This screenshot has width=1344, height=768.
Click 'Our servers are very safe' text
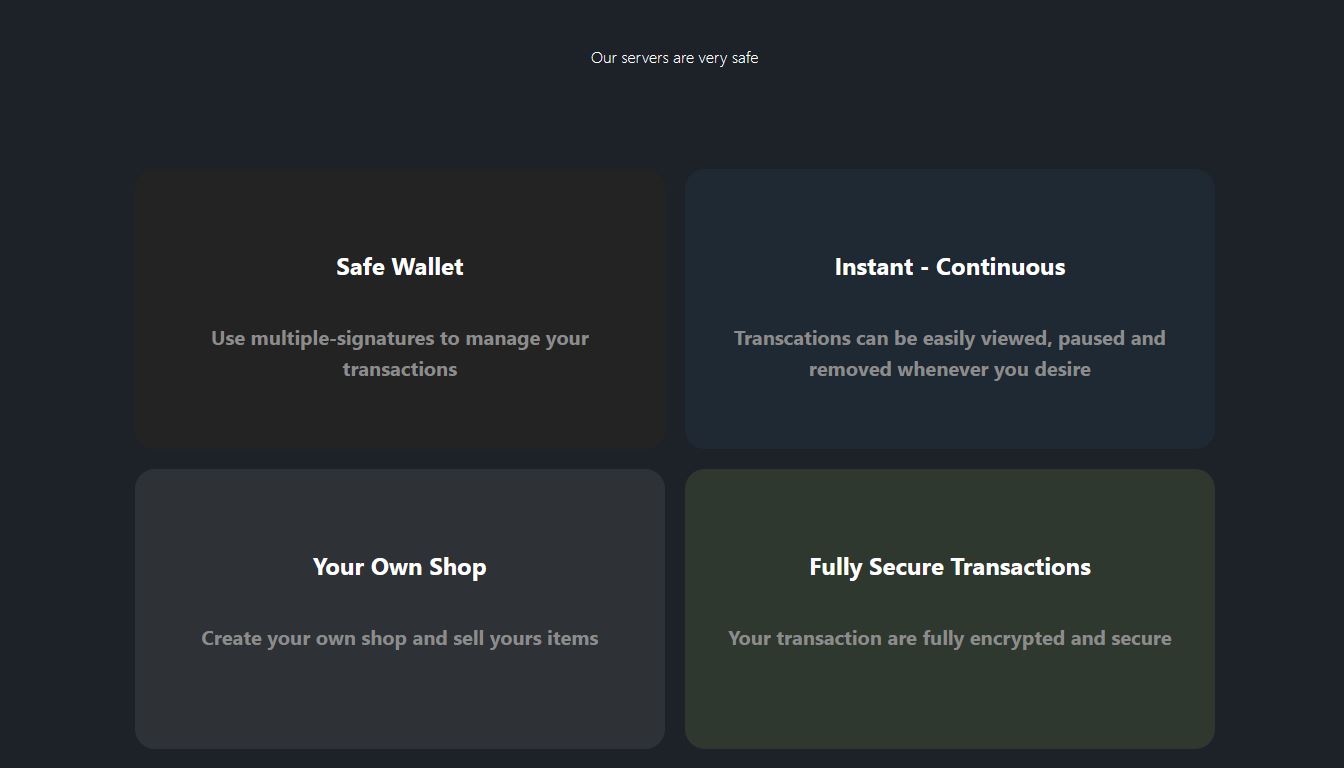tap(674, 58)
